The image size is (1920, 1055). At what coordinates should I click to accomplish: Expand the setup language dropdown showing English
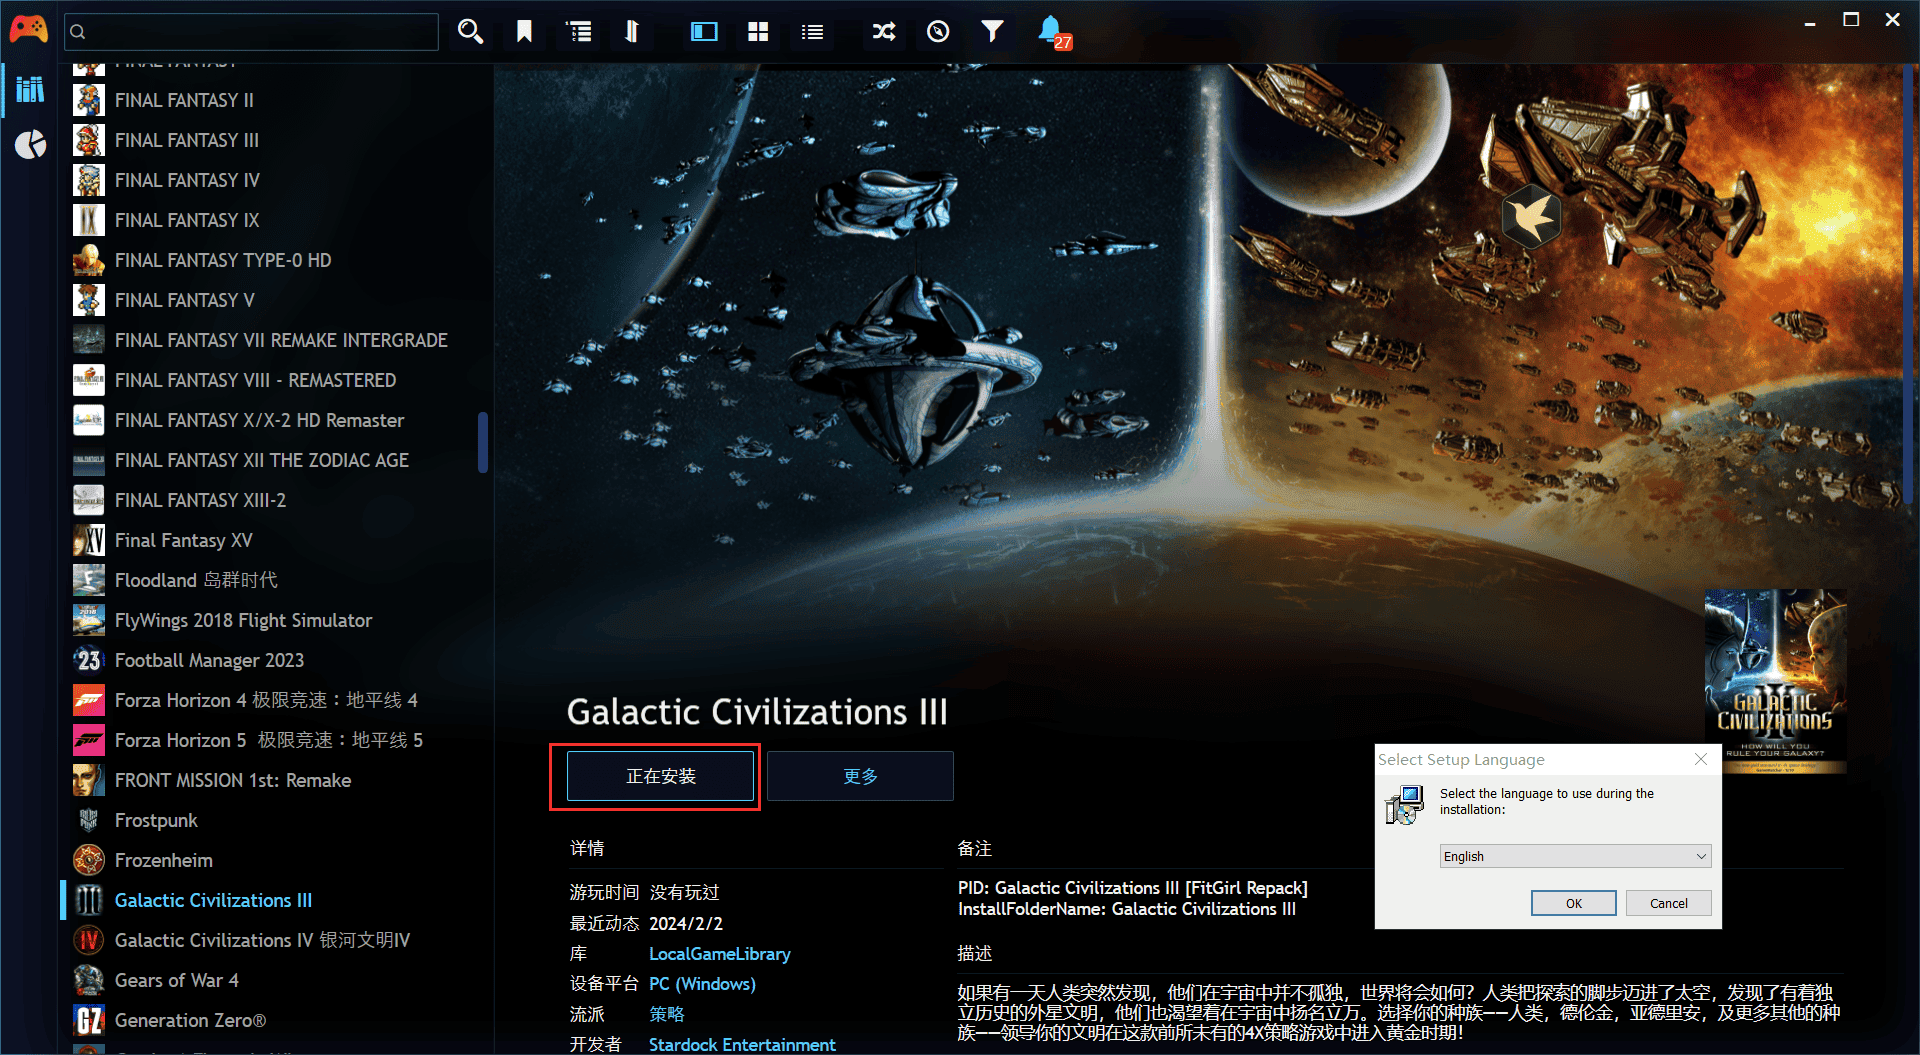point(1575,856)
